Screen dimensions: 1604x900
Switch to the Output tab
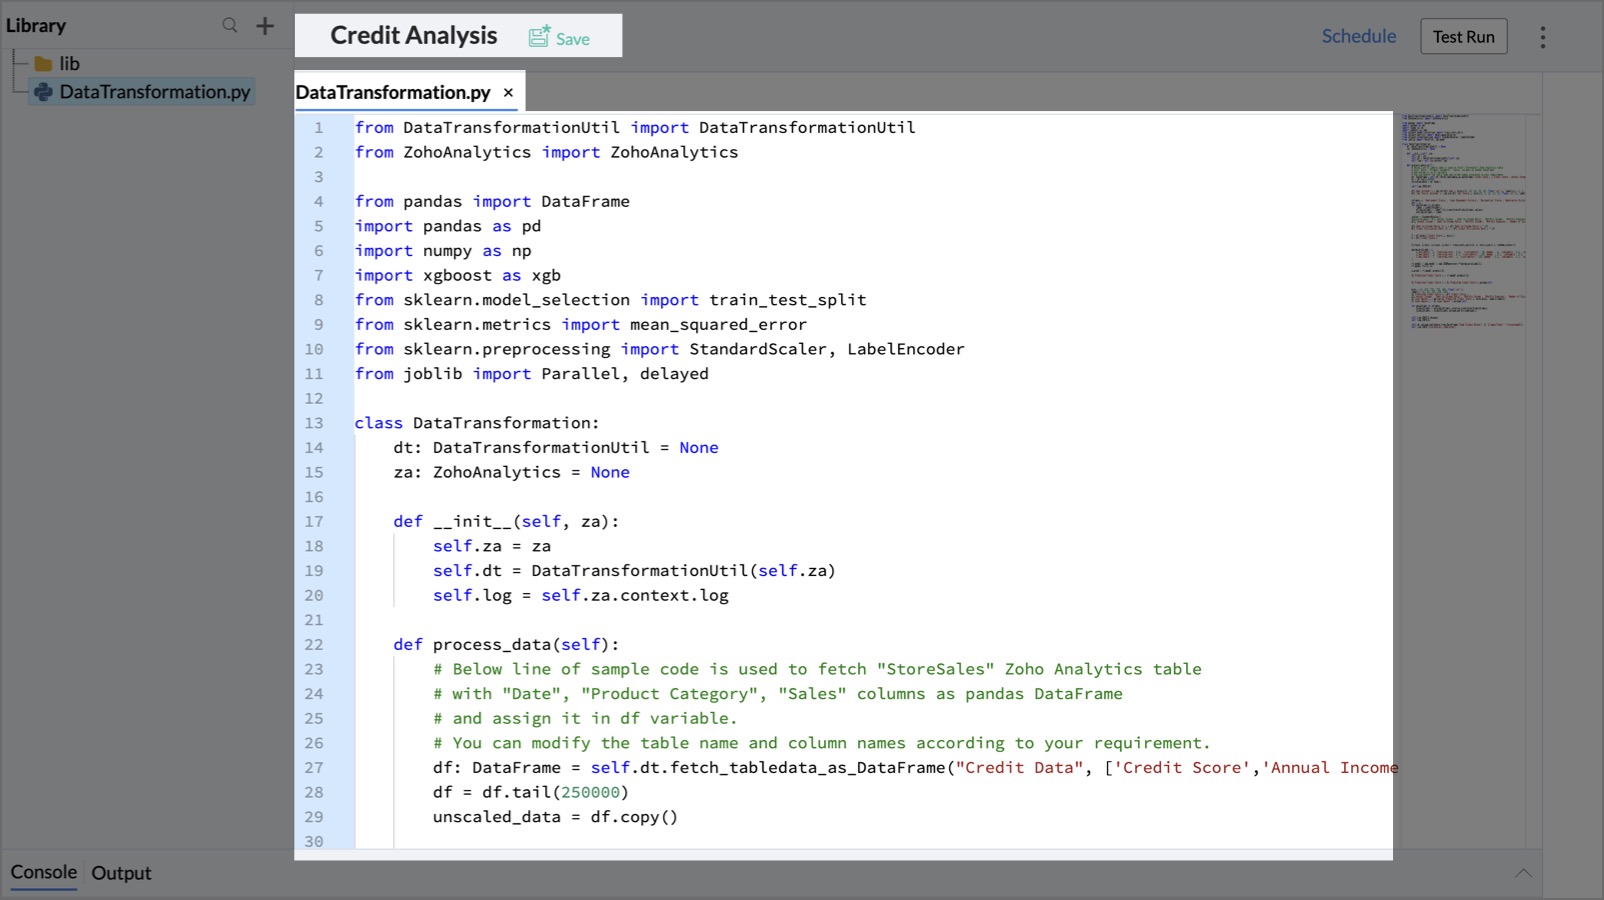[x=121, y=873]
